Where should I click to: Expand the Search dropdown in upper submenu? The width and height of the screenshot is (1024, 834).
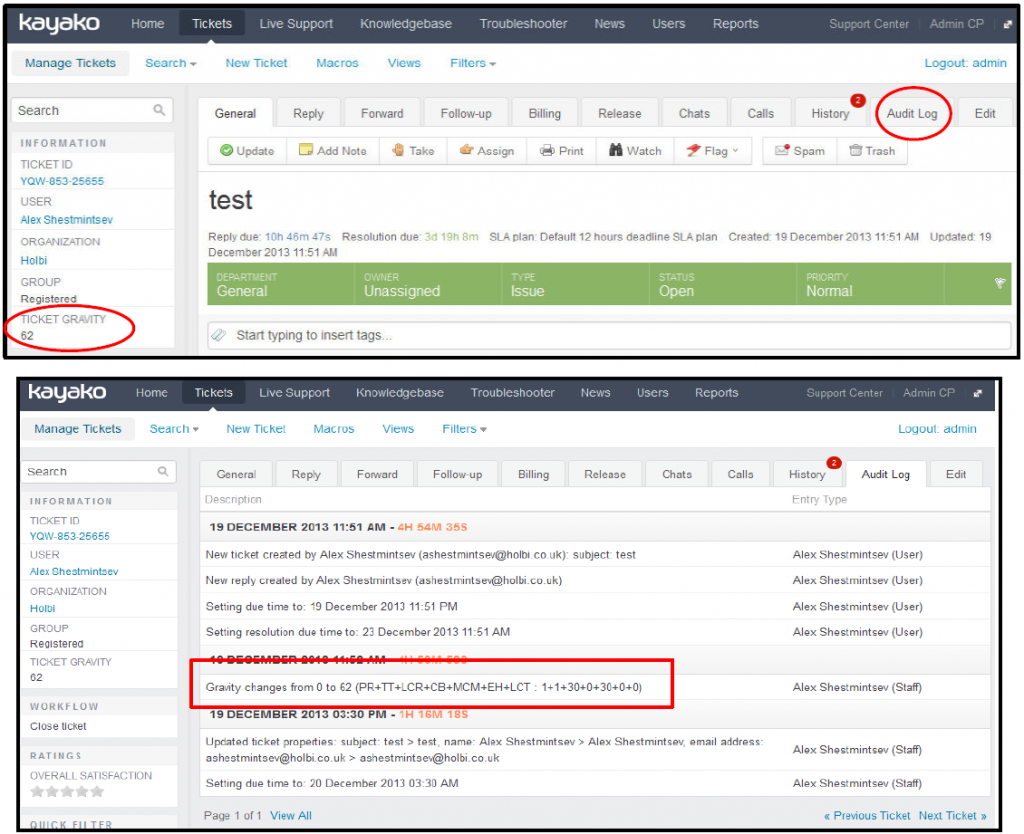pos(170,63)
